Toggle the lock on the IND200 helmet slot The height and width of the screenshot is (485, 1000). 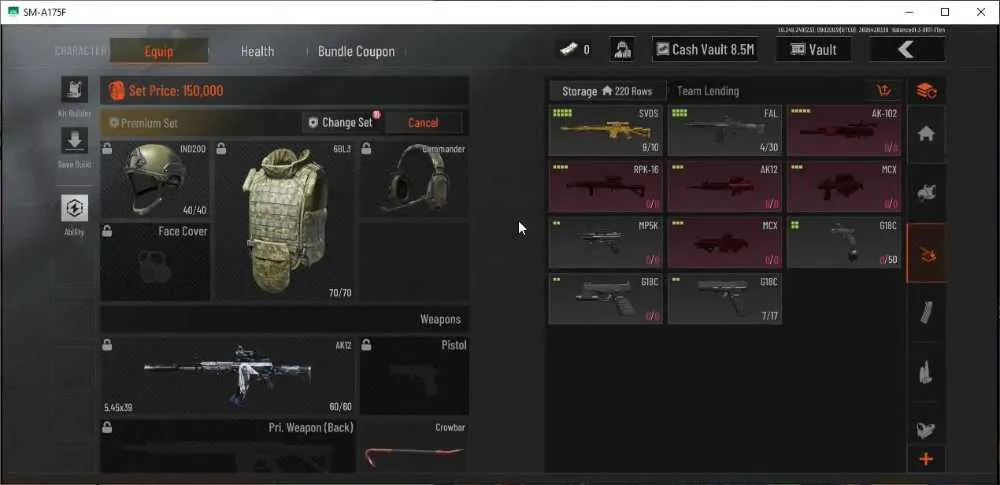pyautogui.click(x=107, y=149)
